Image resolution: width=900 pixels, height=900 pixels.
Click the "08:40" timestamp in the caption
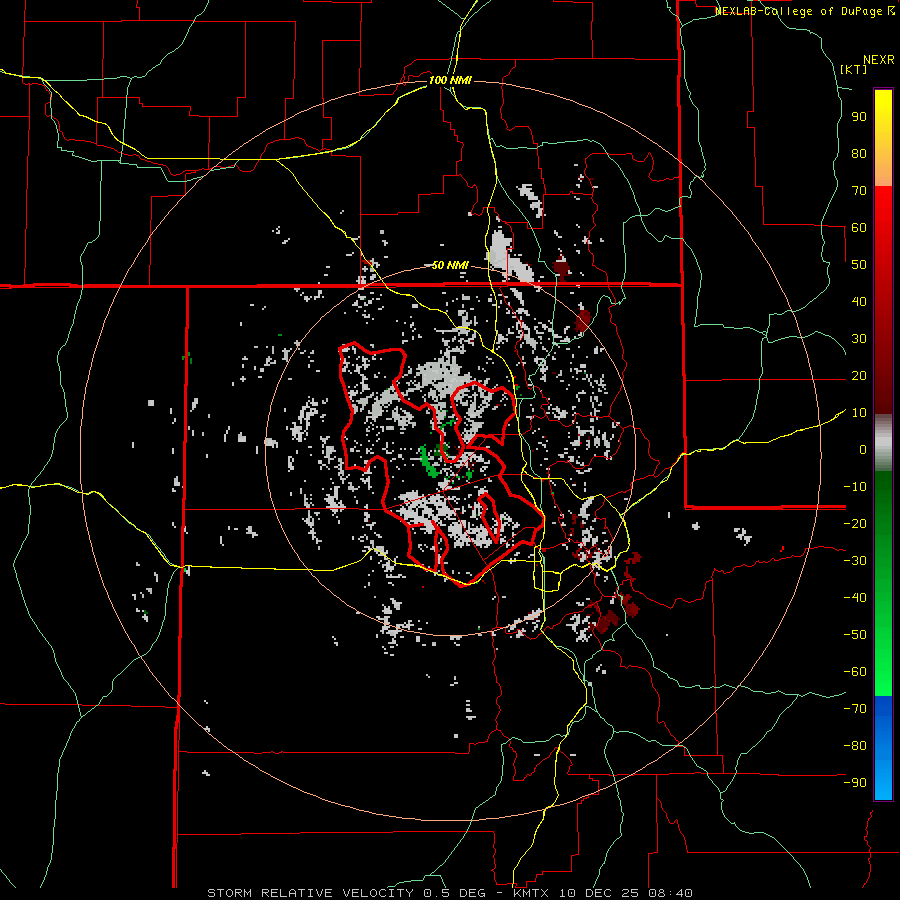pyautogui.click(x=672, y=892)
